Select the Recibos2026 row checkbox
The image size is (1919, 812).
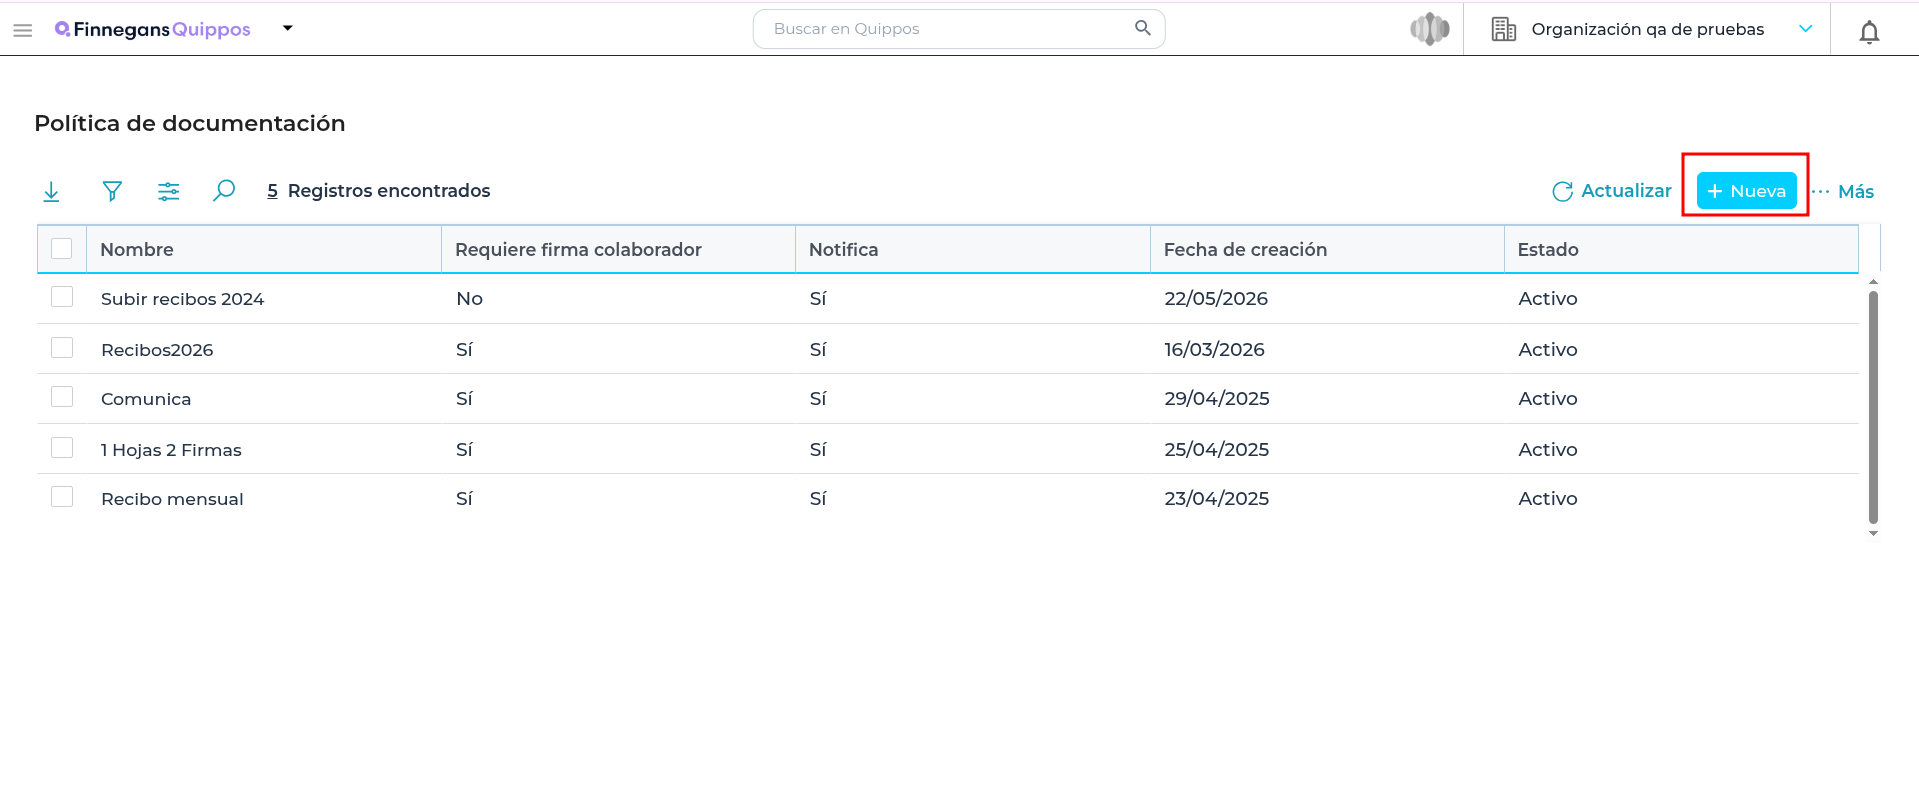(62, 347)
